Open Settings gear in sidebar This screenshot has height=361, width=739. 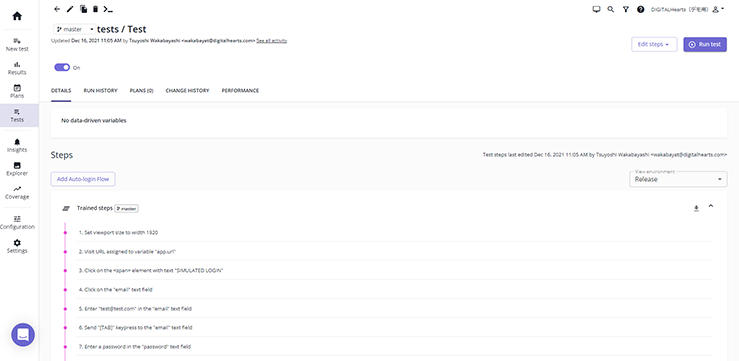tap(17, 246)
